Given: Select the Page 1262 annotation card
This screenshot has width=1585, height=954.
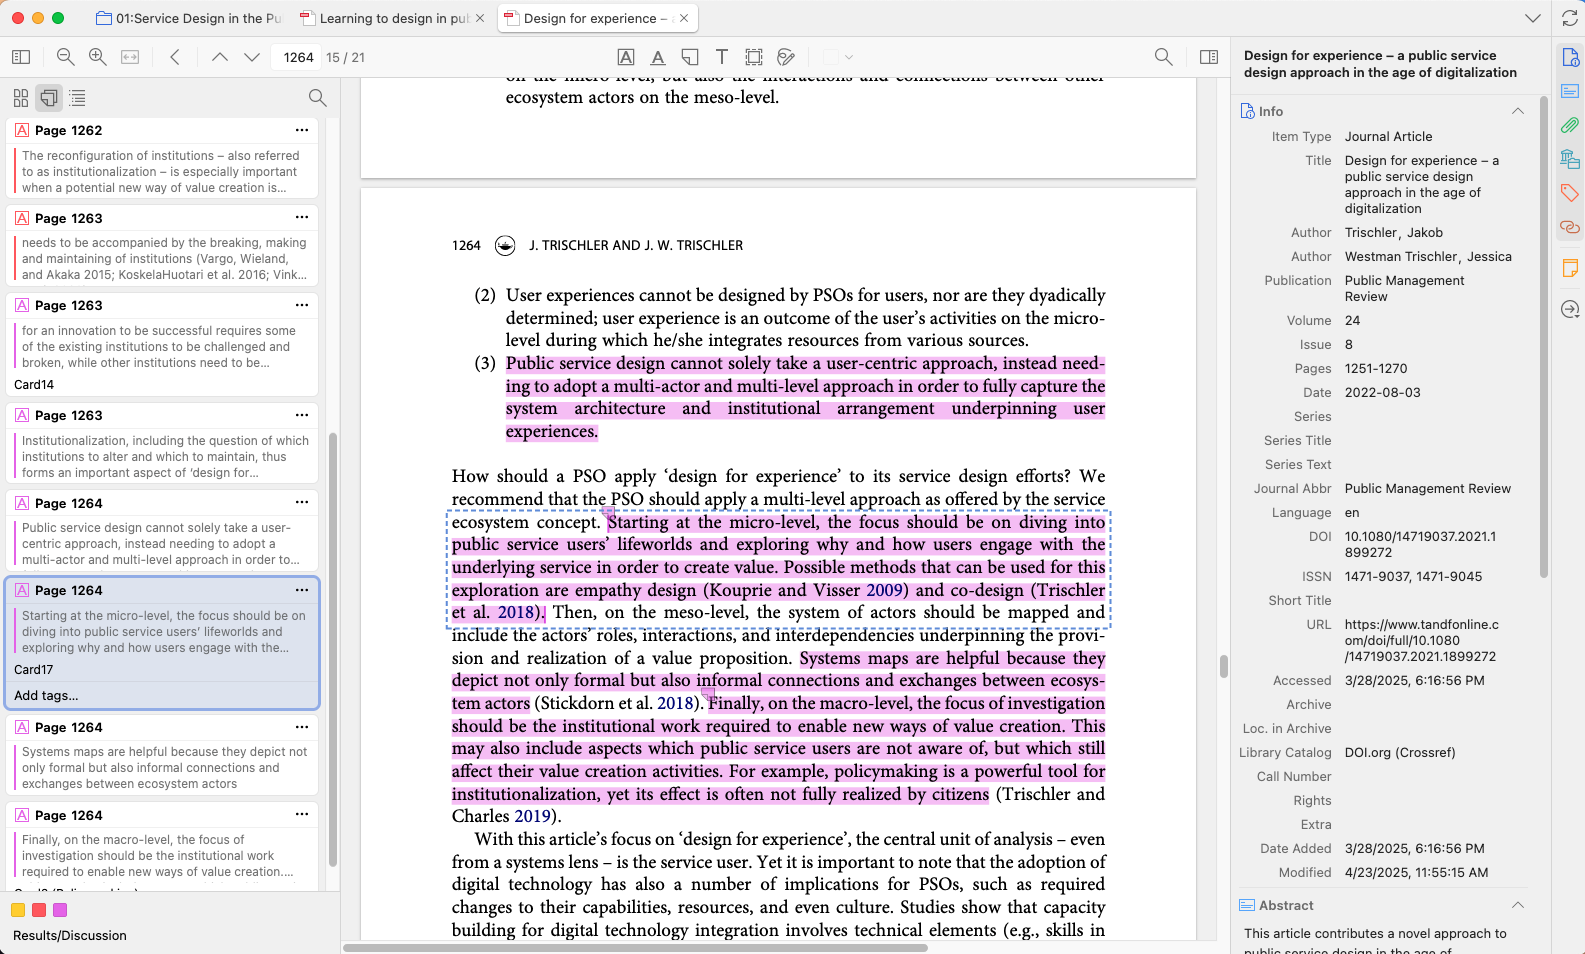Looking at the screenshot, I should (x=162, y=158).
